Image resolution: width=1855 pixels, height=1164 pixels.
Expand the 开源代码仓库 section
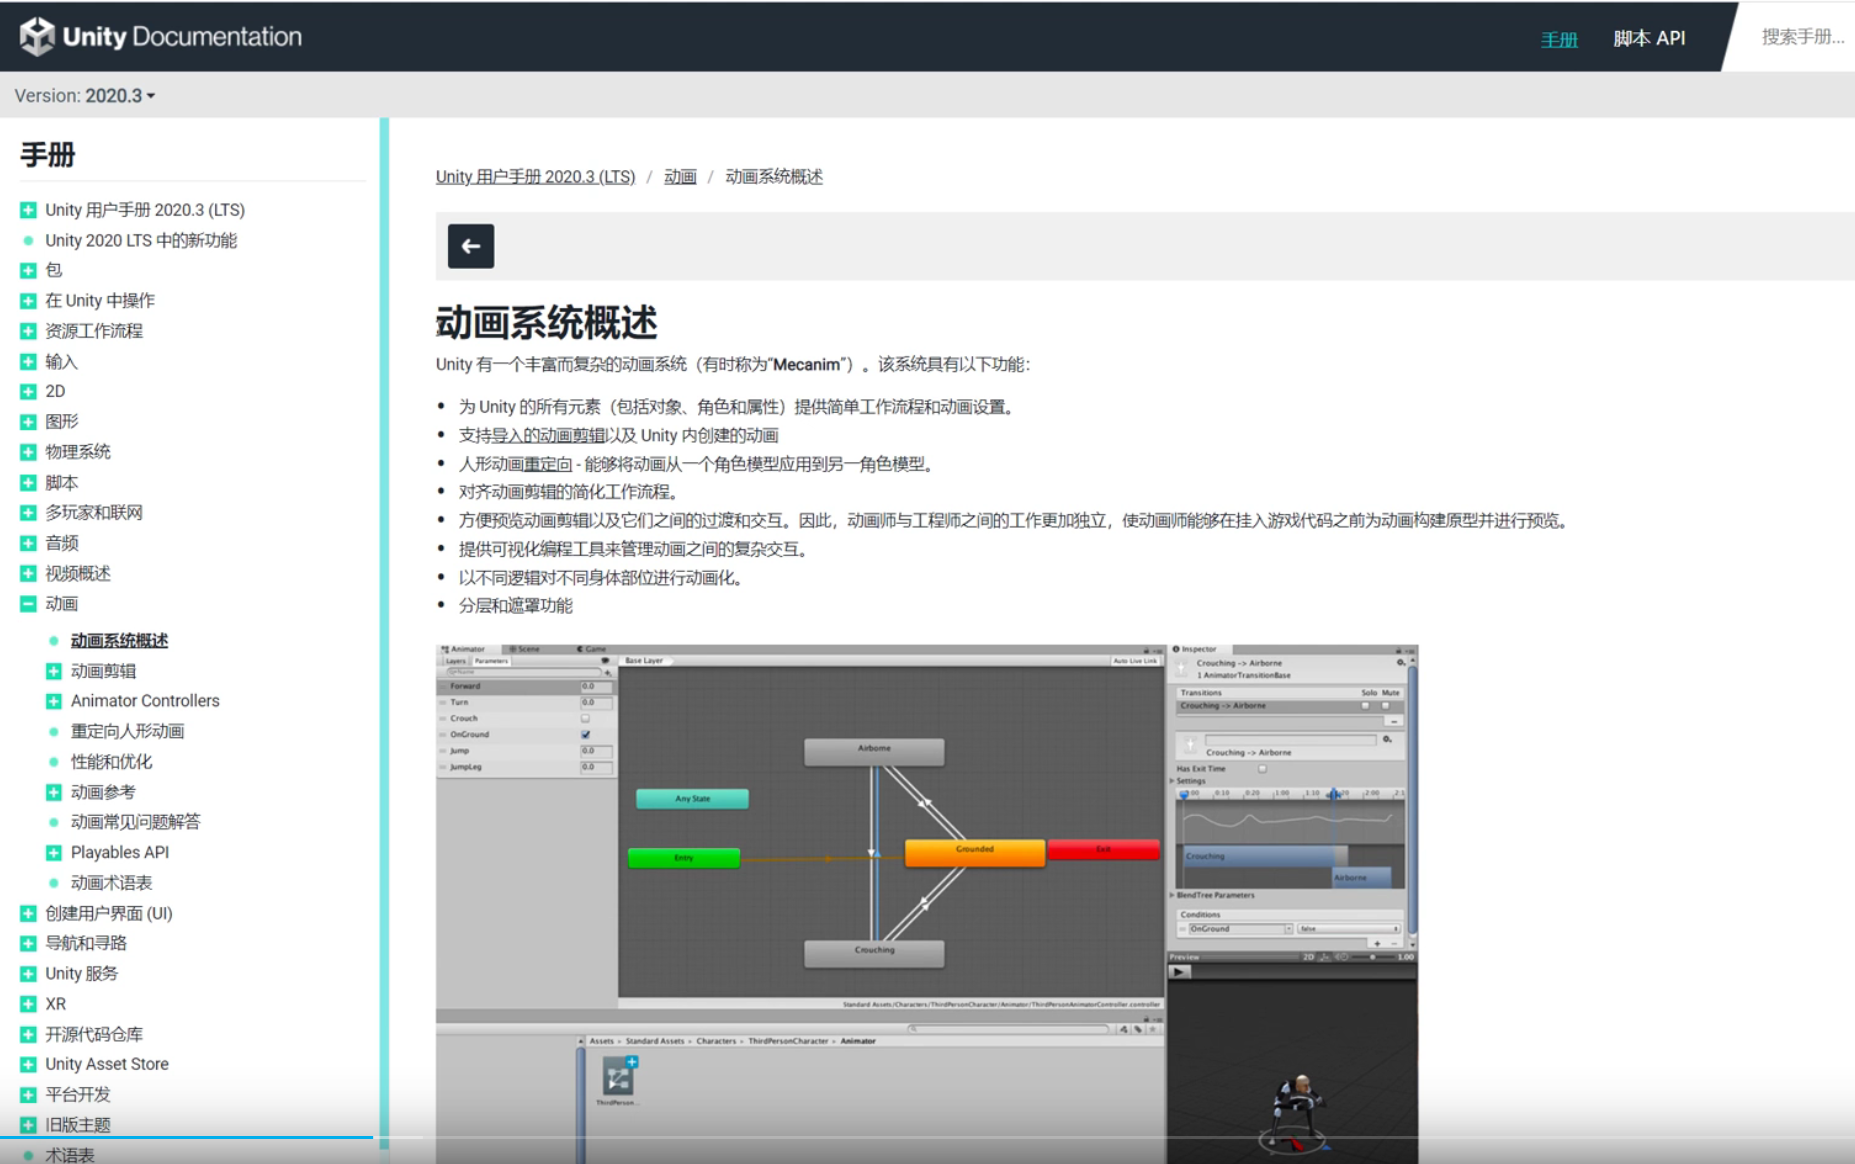(28, 1034)
